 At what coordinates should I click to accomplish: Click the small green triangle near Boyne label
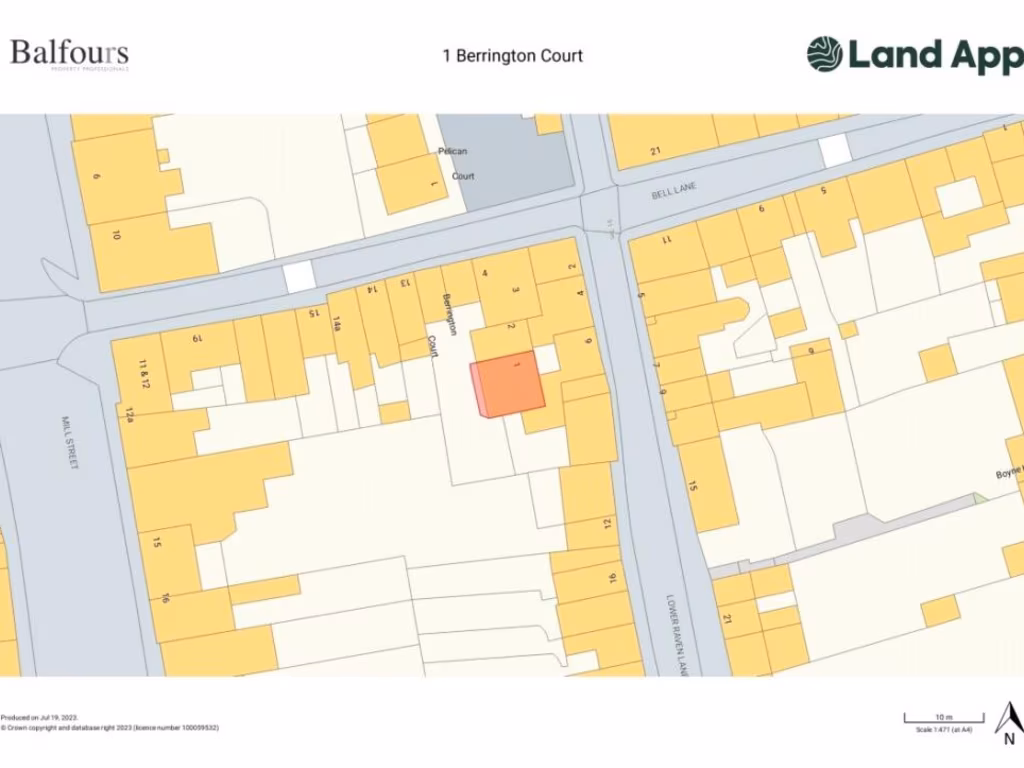(980, 497)
